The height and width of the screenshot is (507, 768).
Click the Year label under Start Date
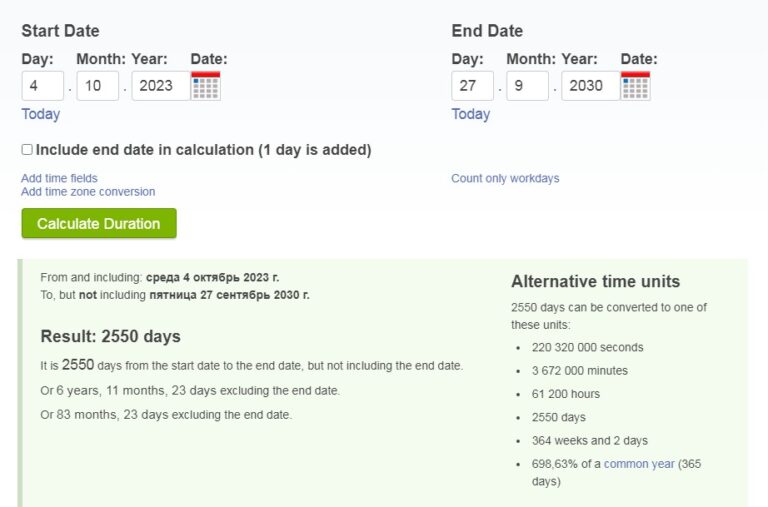[149, 59]
